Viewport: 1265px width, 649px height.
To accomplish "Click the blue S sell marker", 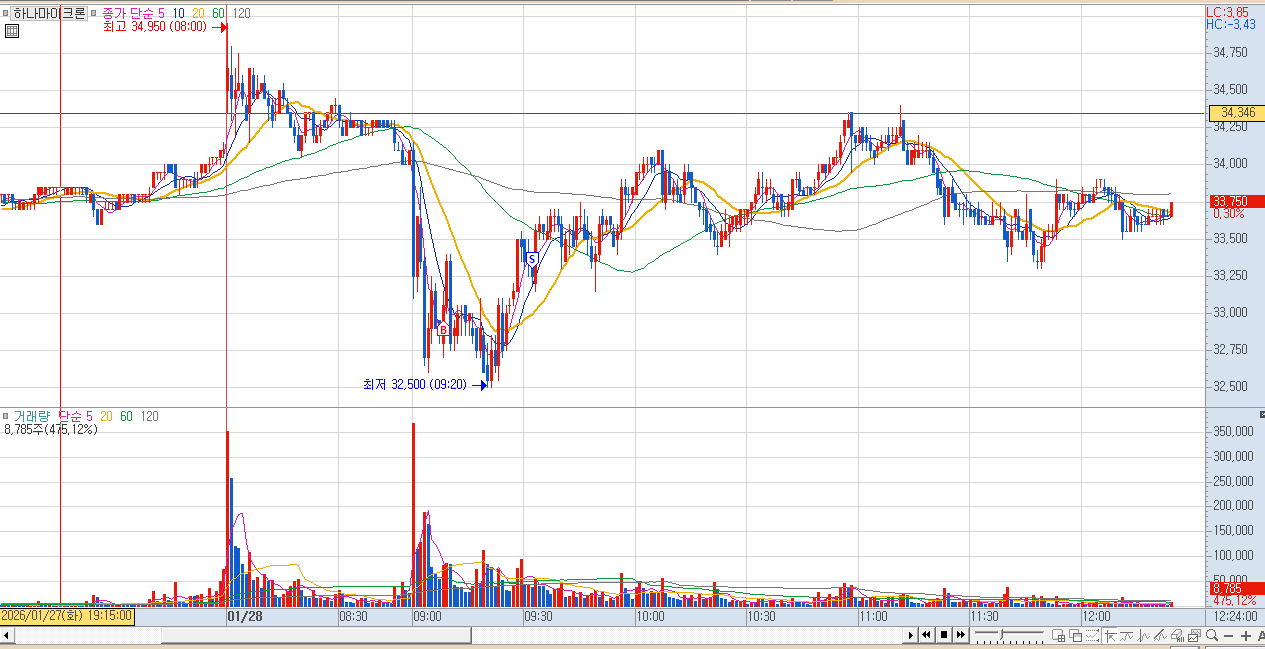I will click(x=532, y=258).
